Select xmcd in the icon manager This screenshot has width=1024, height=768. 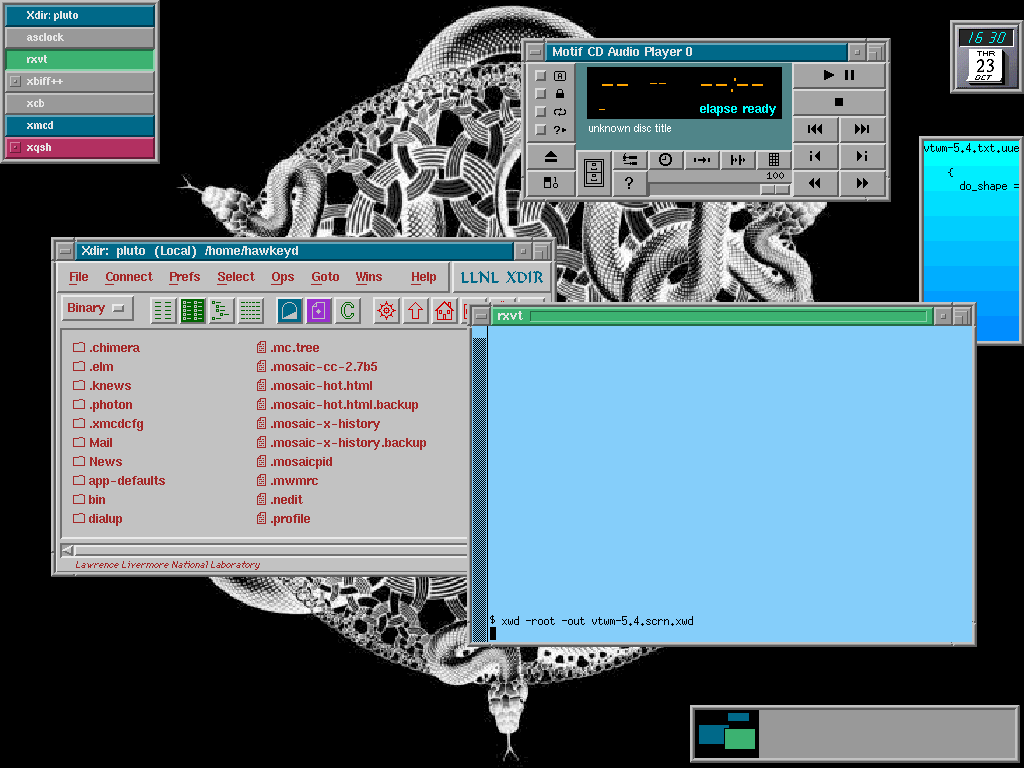80,125
